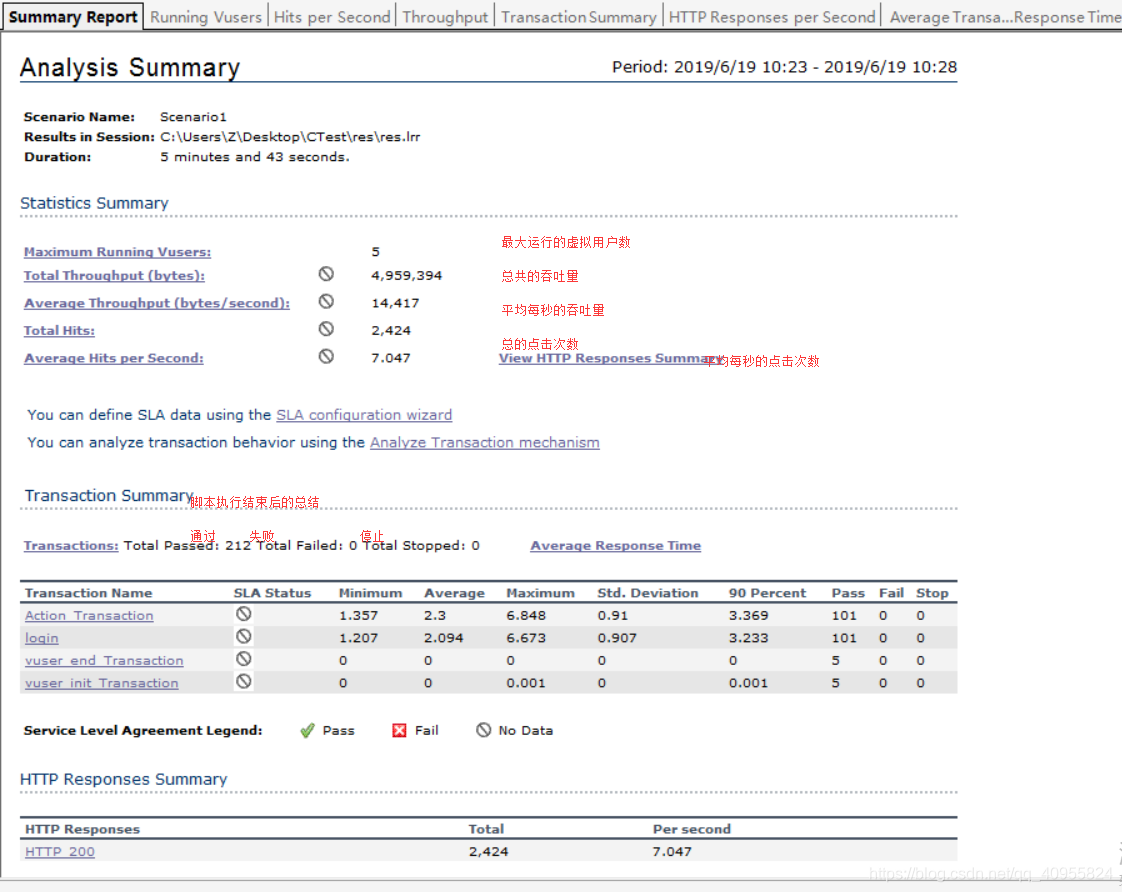Click the Pass column header

(848, 593)
